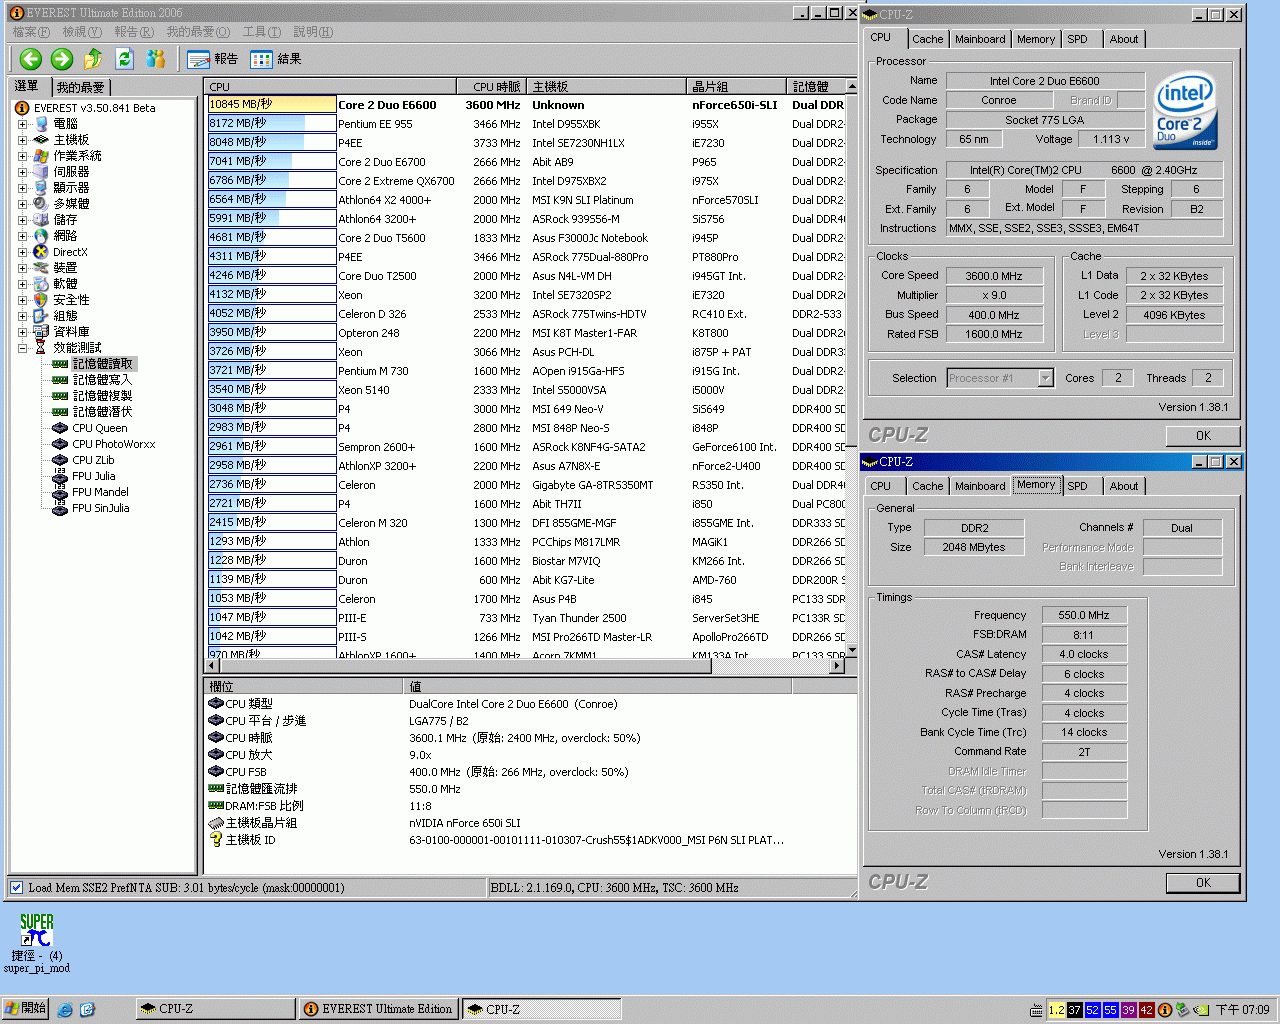This screenshot has height=1024, width=1280.
Task: Select the 資料庫 database tree icon
Action: [41, 332]
